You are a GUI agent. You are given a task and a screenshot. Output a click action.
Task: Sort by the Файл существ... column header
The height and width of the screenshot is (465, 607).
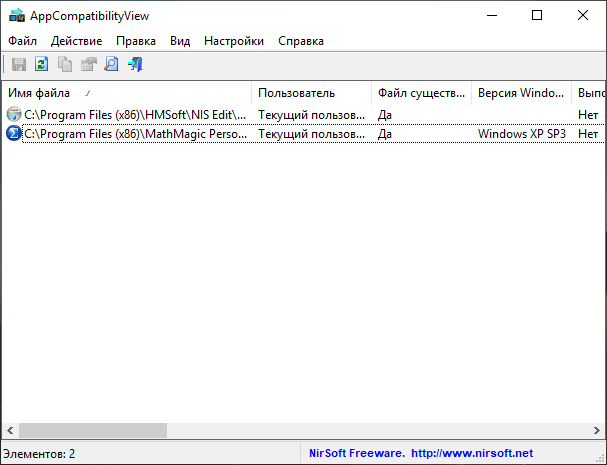[x=422, y=93]
